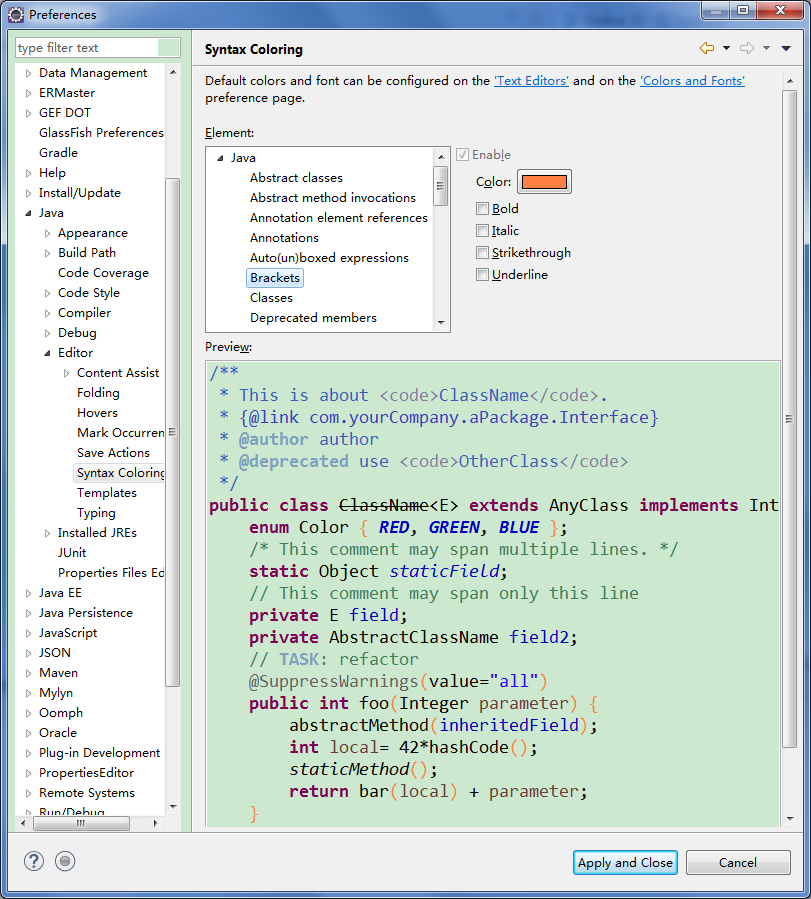Select Classes element
The image size is (811, 899).
tap(271, 298)
